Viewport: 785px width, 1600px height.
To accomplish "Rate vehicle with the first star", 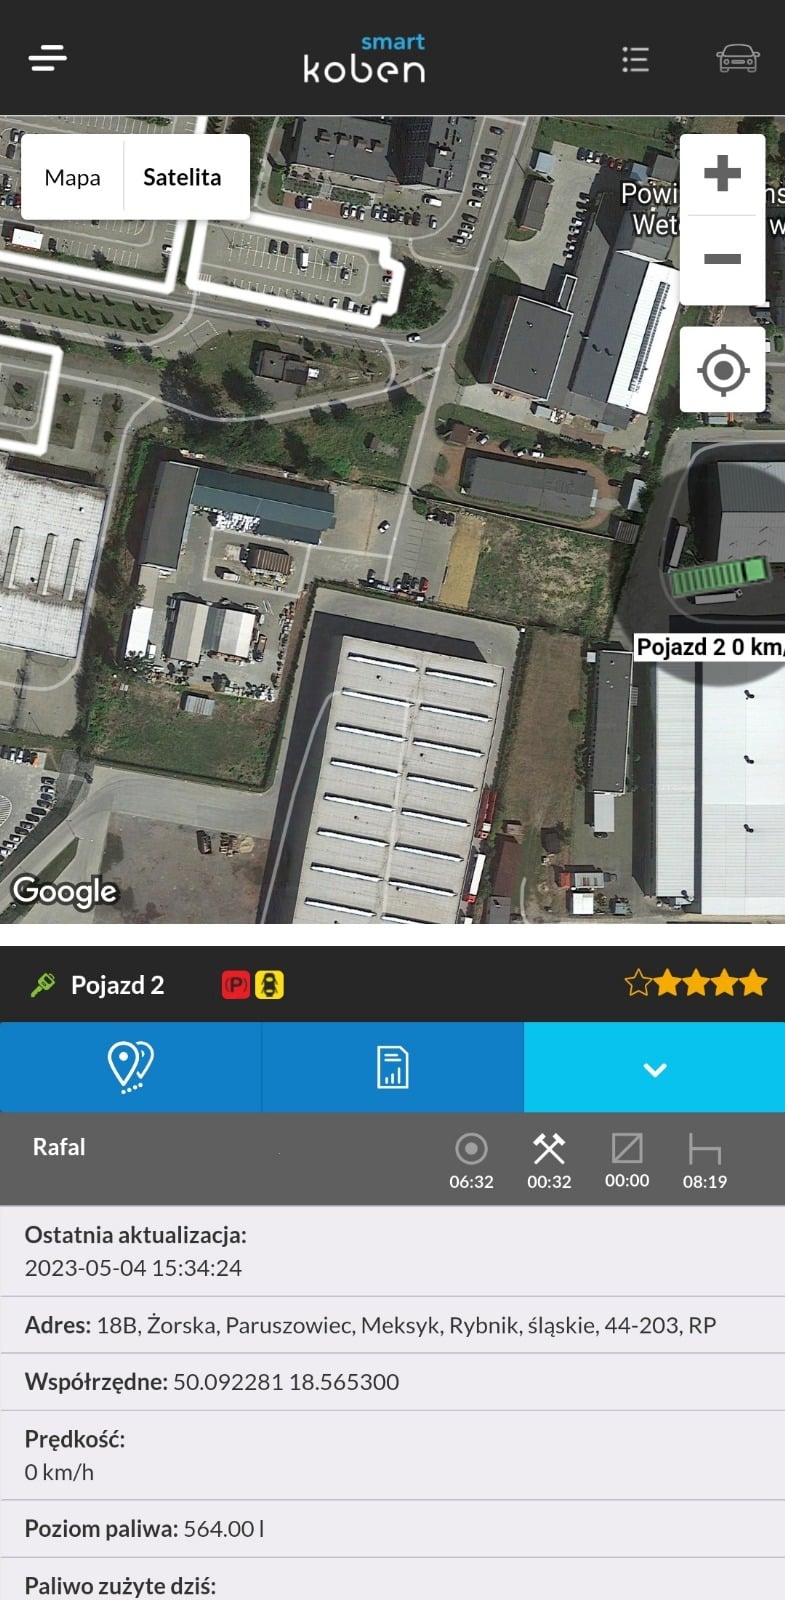I will click(x=638, y=984).
